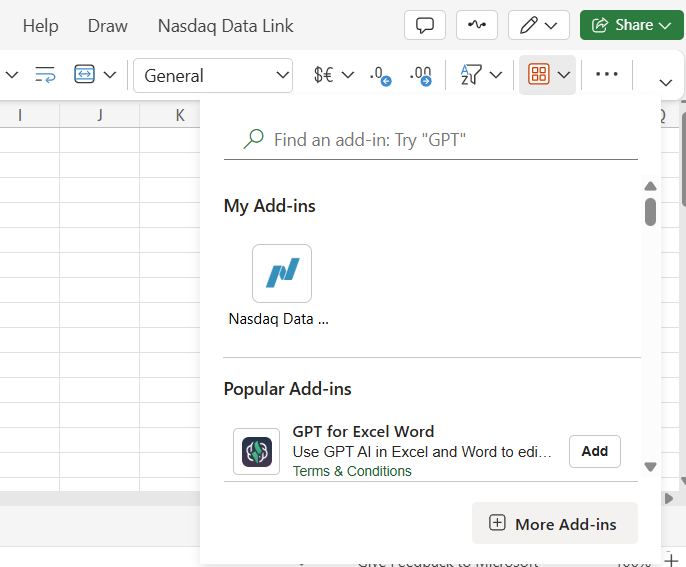Screen dimensions: 686x567
Task: Click the add-ins panel scrollbar thumb
Action: [651, 212]
